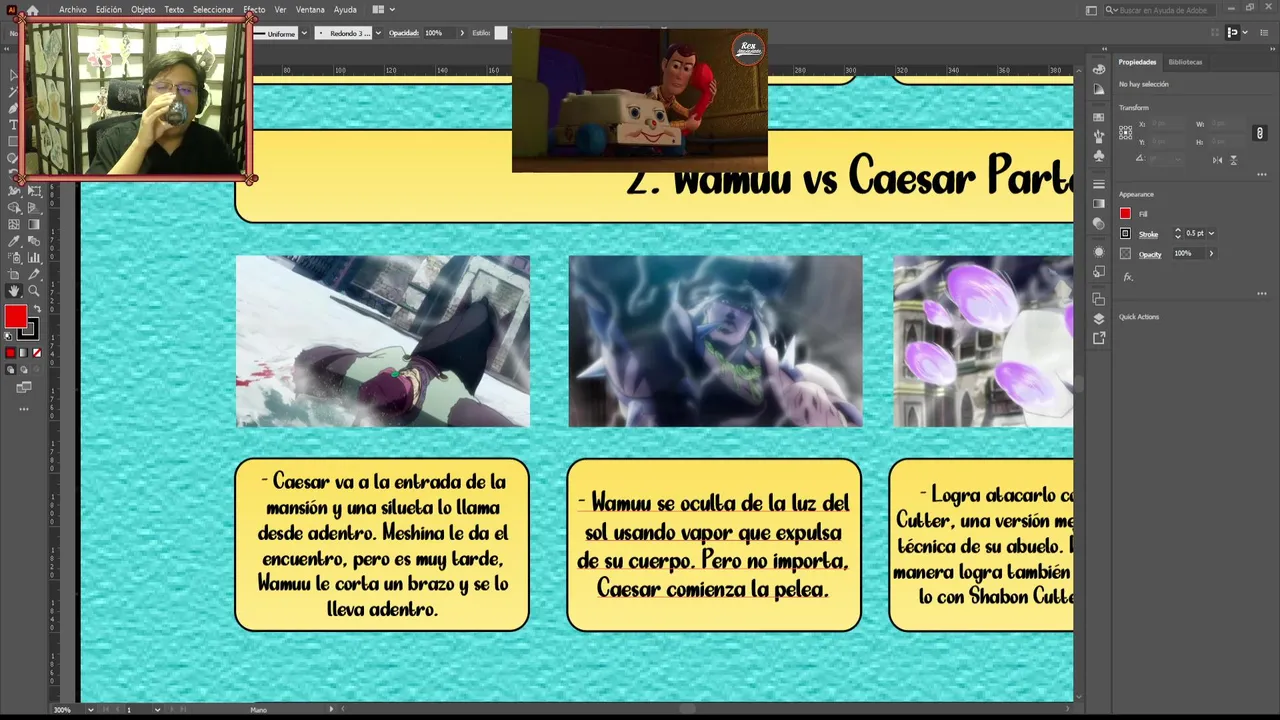Click the Stroke link in Appearance
The width and height of the screenshot is (1280, 720).
coord(1148,234)
